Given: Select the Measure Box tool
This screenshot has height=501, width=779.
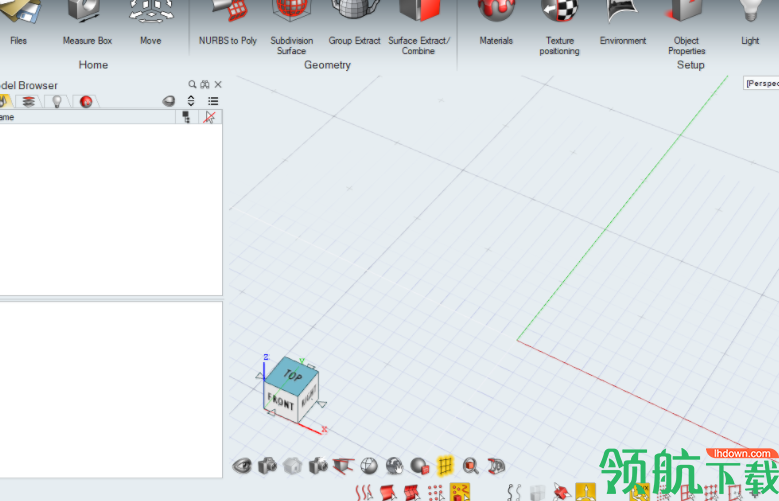Looking at the screenshot, I should point(87,22).
